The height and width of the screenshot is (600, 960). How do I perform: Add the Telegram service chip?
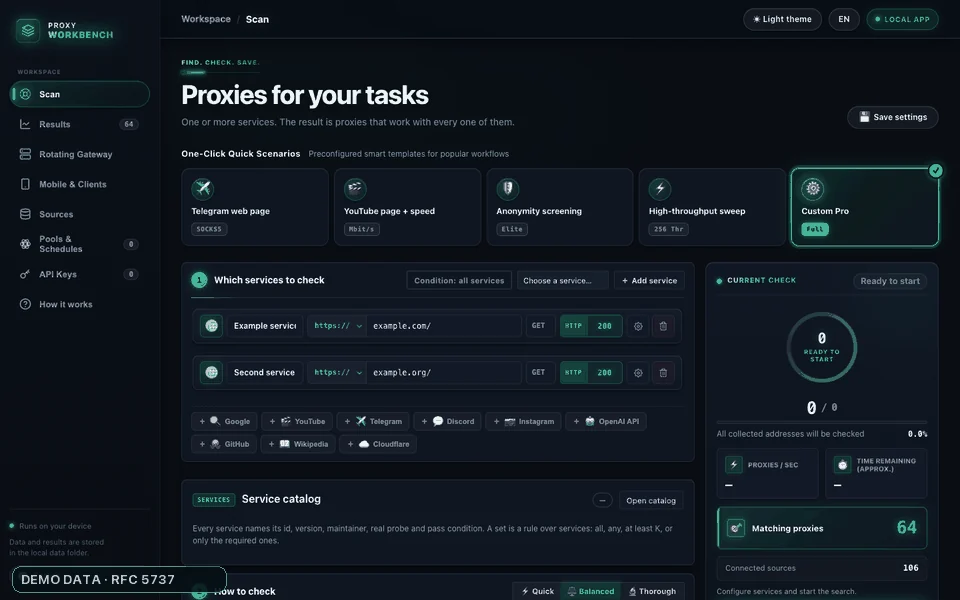(x=373, y=421)
